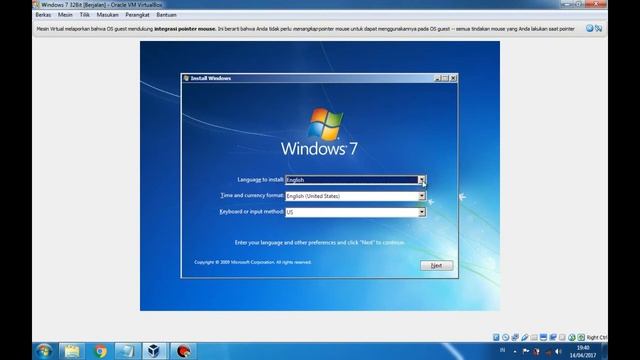Click the Time and currency format label

click(x=252, y=196)
